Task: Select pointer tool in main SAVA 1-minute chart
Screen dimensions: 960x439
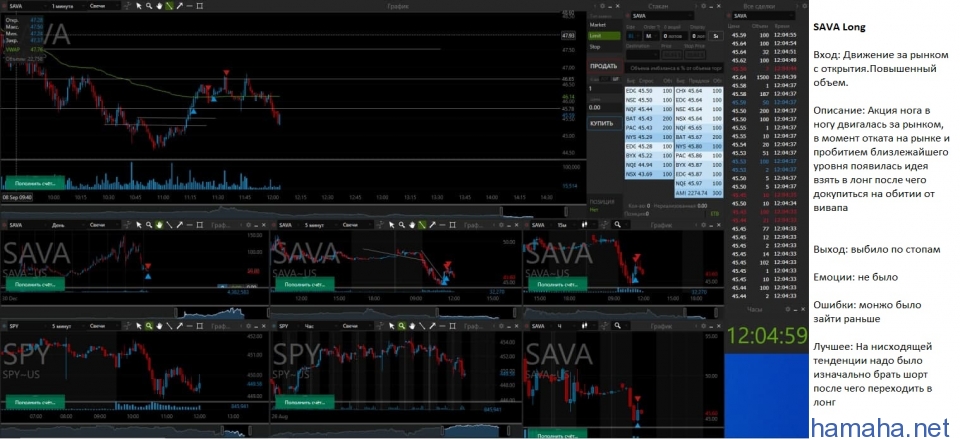Action: tap(138, 6)
